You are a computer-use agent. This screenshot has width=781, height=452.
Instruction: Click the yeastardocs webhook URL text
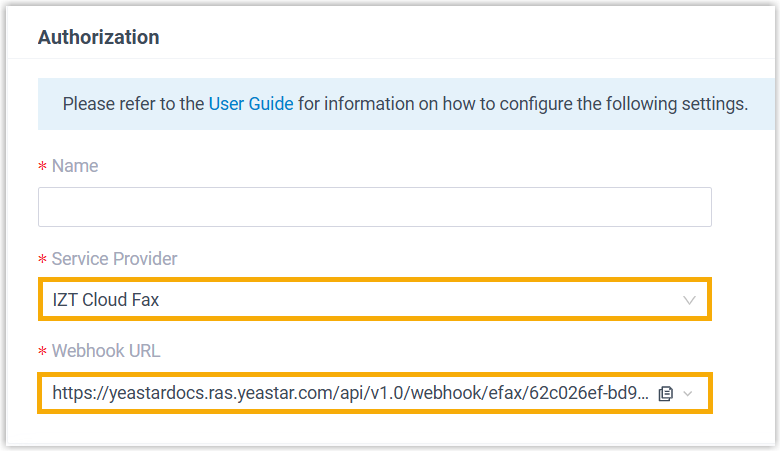pos(300,394)
